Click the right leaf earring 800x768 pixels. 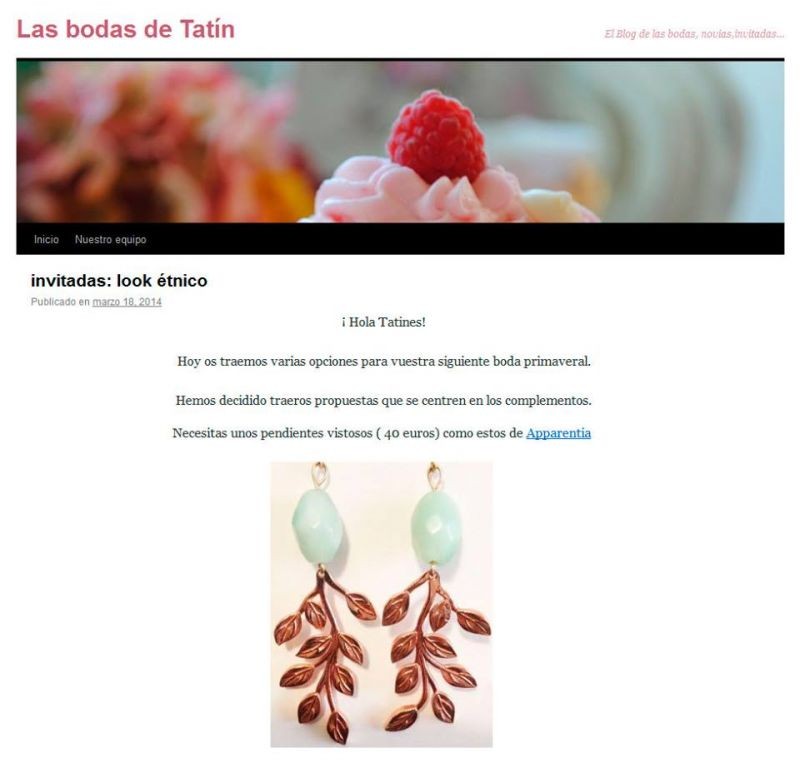[x=435, y=597]
